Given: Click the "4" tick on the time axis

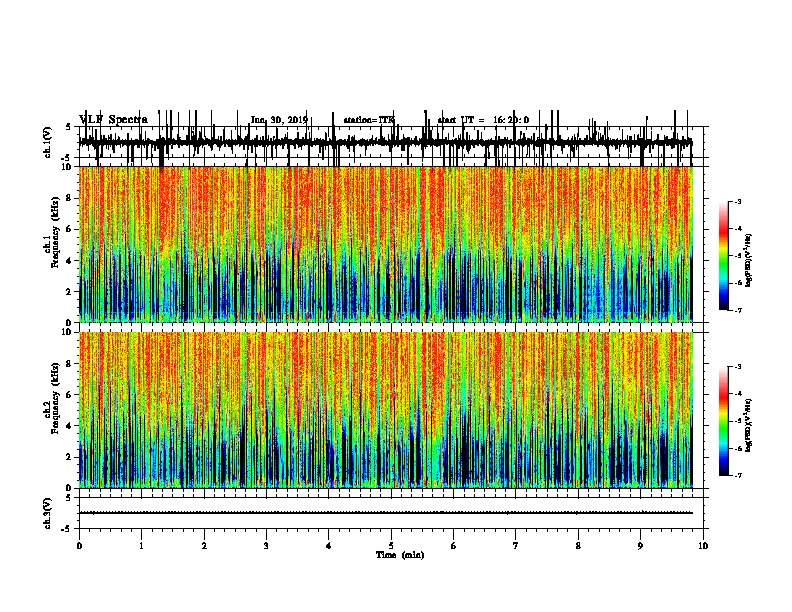Looking at the screenshot, I should 329,546.
